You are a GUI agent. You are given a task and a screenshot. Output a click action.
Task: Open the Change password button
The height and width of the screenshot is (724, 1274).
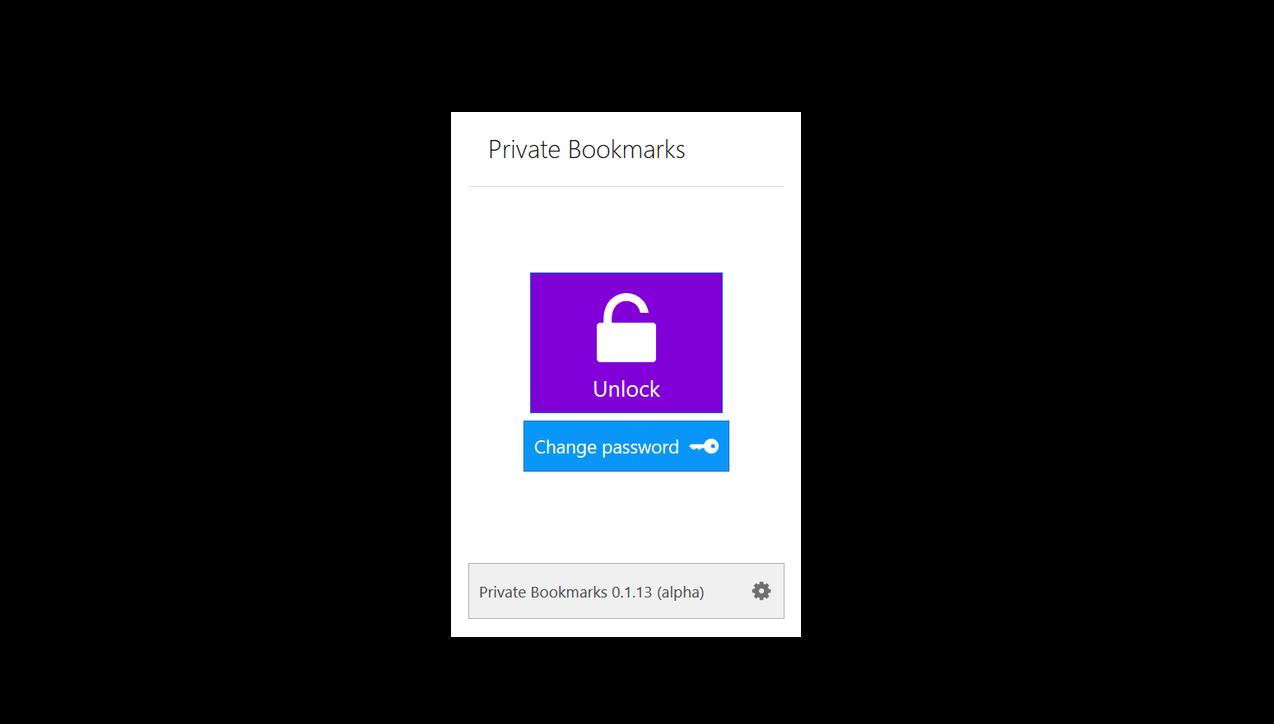[626, 446]
